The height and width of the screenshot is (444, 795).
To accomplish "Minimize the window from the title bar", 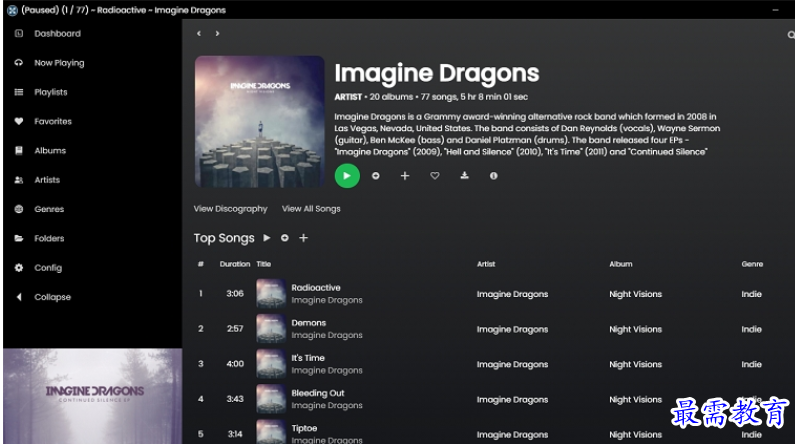I will pyautogui.click(x=775, y=10).
